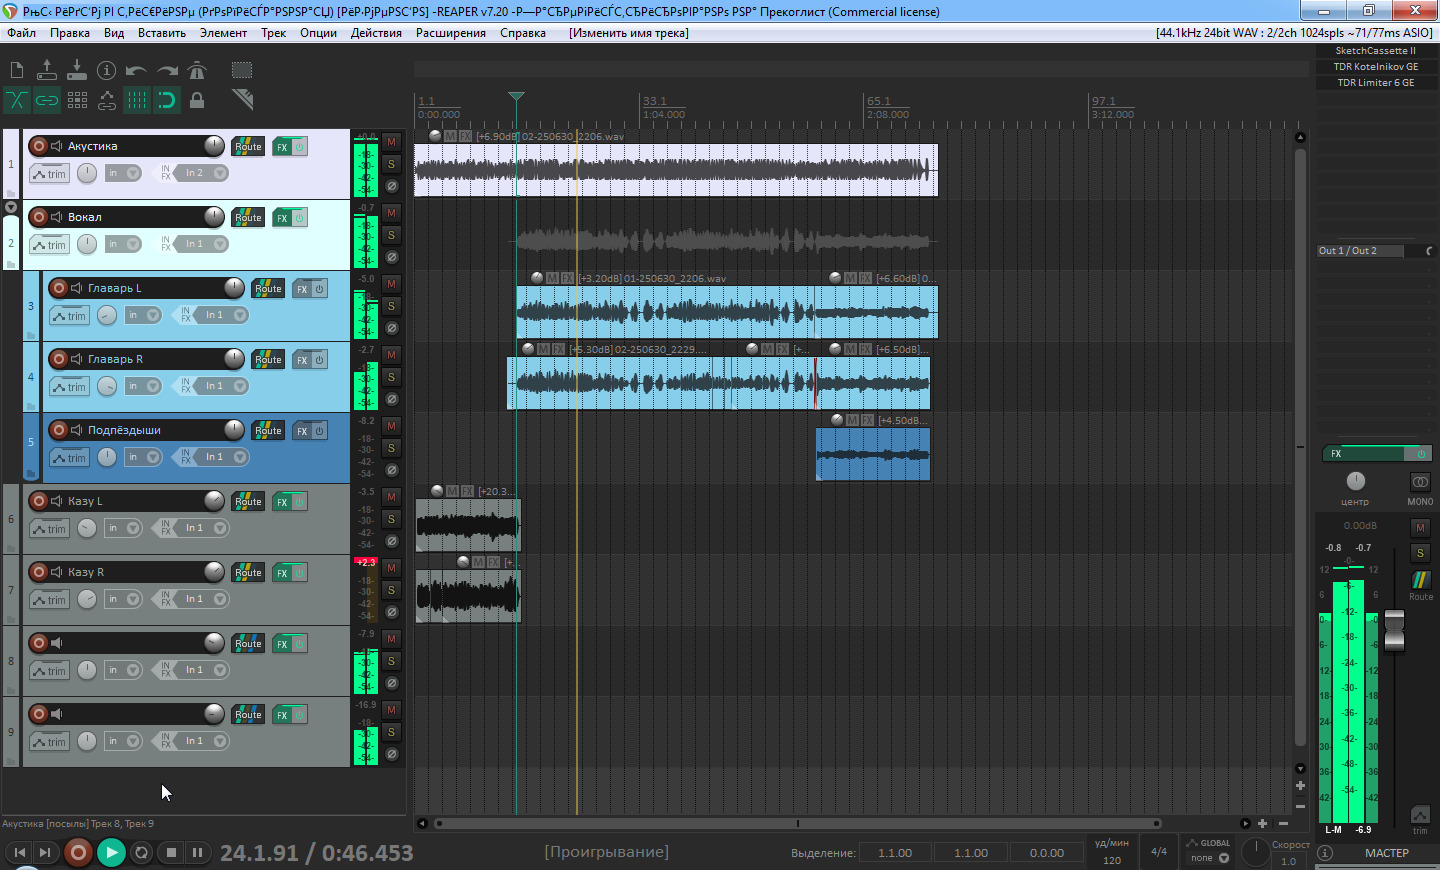Open the Действия menu
Viewport: 1440px width, 870px height.
coord(376,33)
